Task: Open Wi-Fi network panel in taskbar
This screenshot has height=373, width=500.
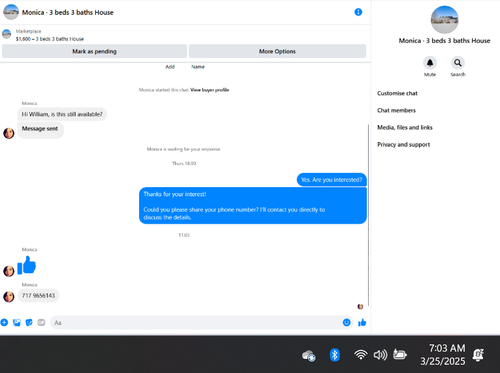Action: pyautogui.click(x=361, y=355)
